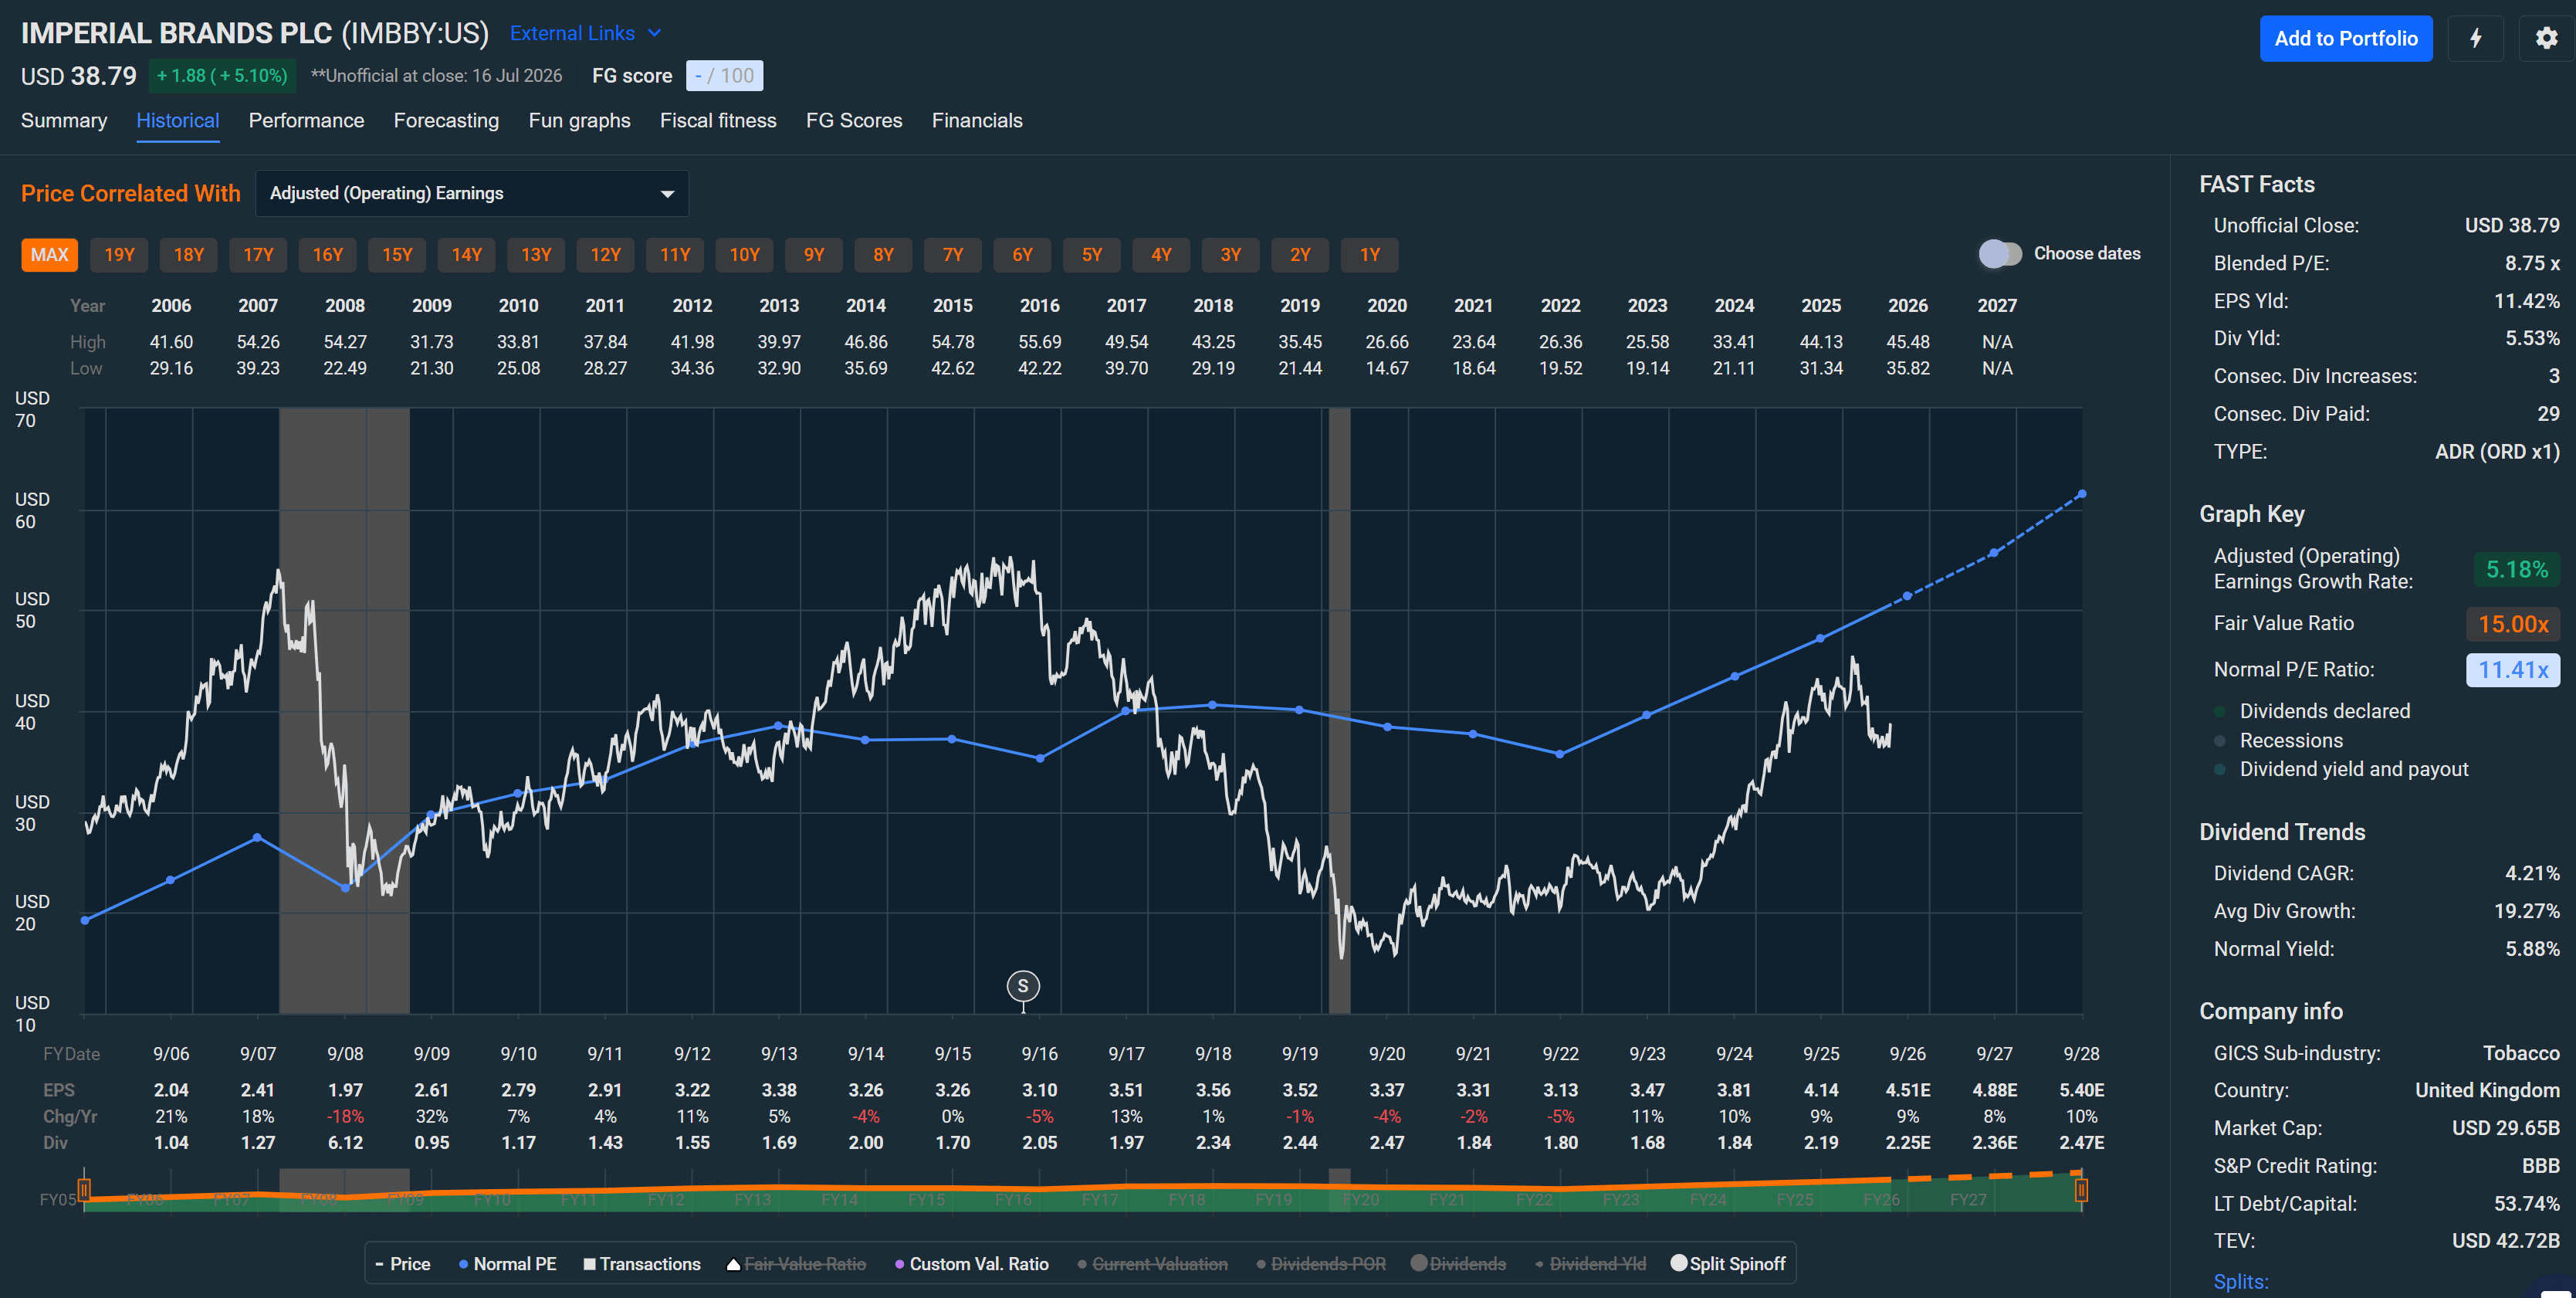Click earnings growth rate 5.18% green swatch

point(2516,570)
